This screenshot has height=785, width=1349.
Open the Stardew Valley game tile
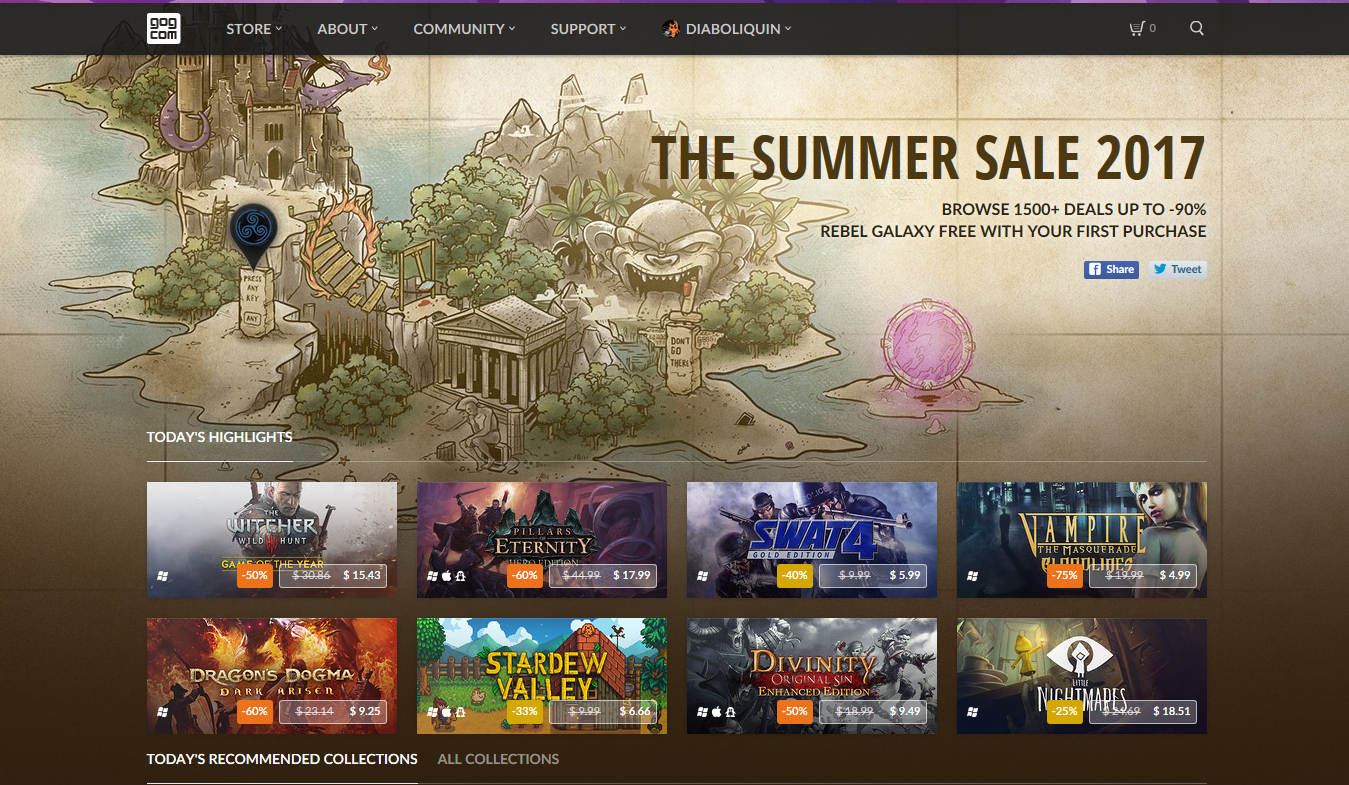542,676
